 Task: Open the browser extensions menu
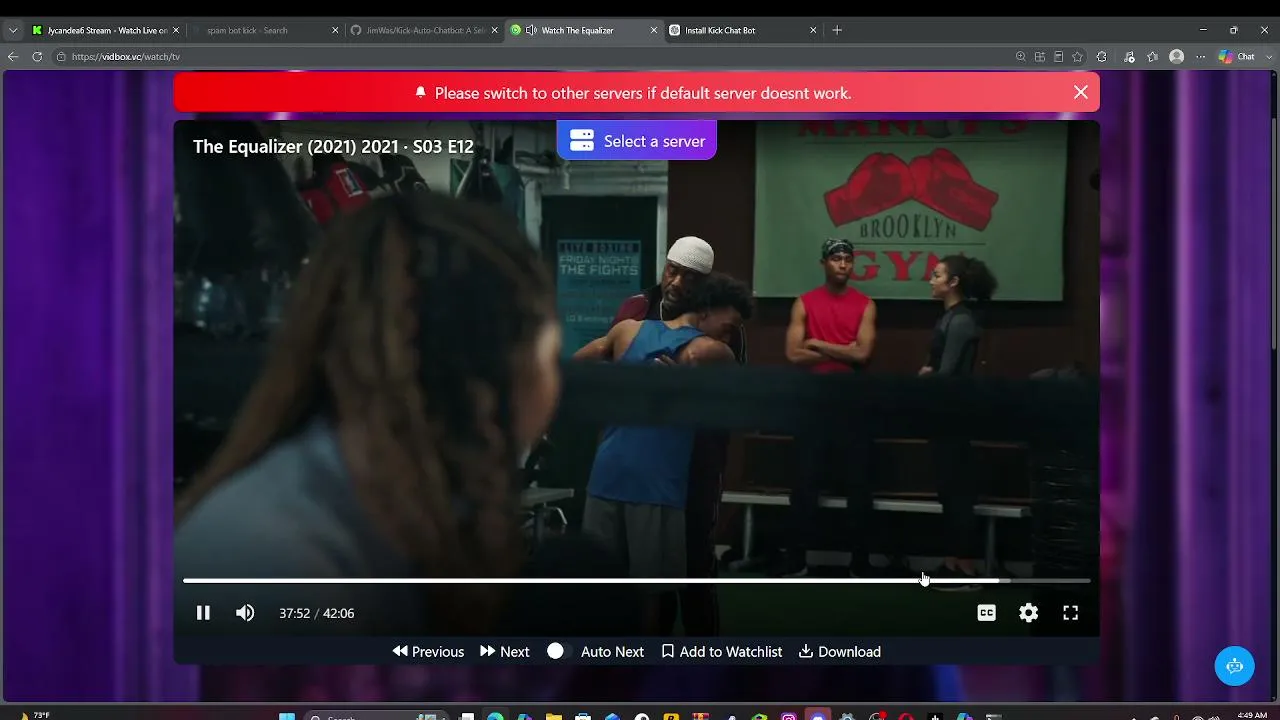pos(1102,57)
